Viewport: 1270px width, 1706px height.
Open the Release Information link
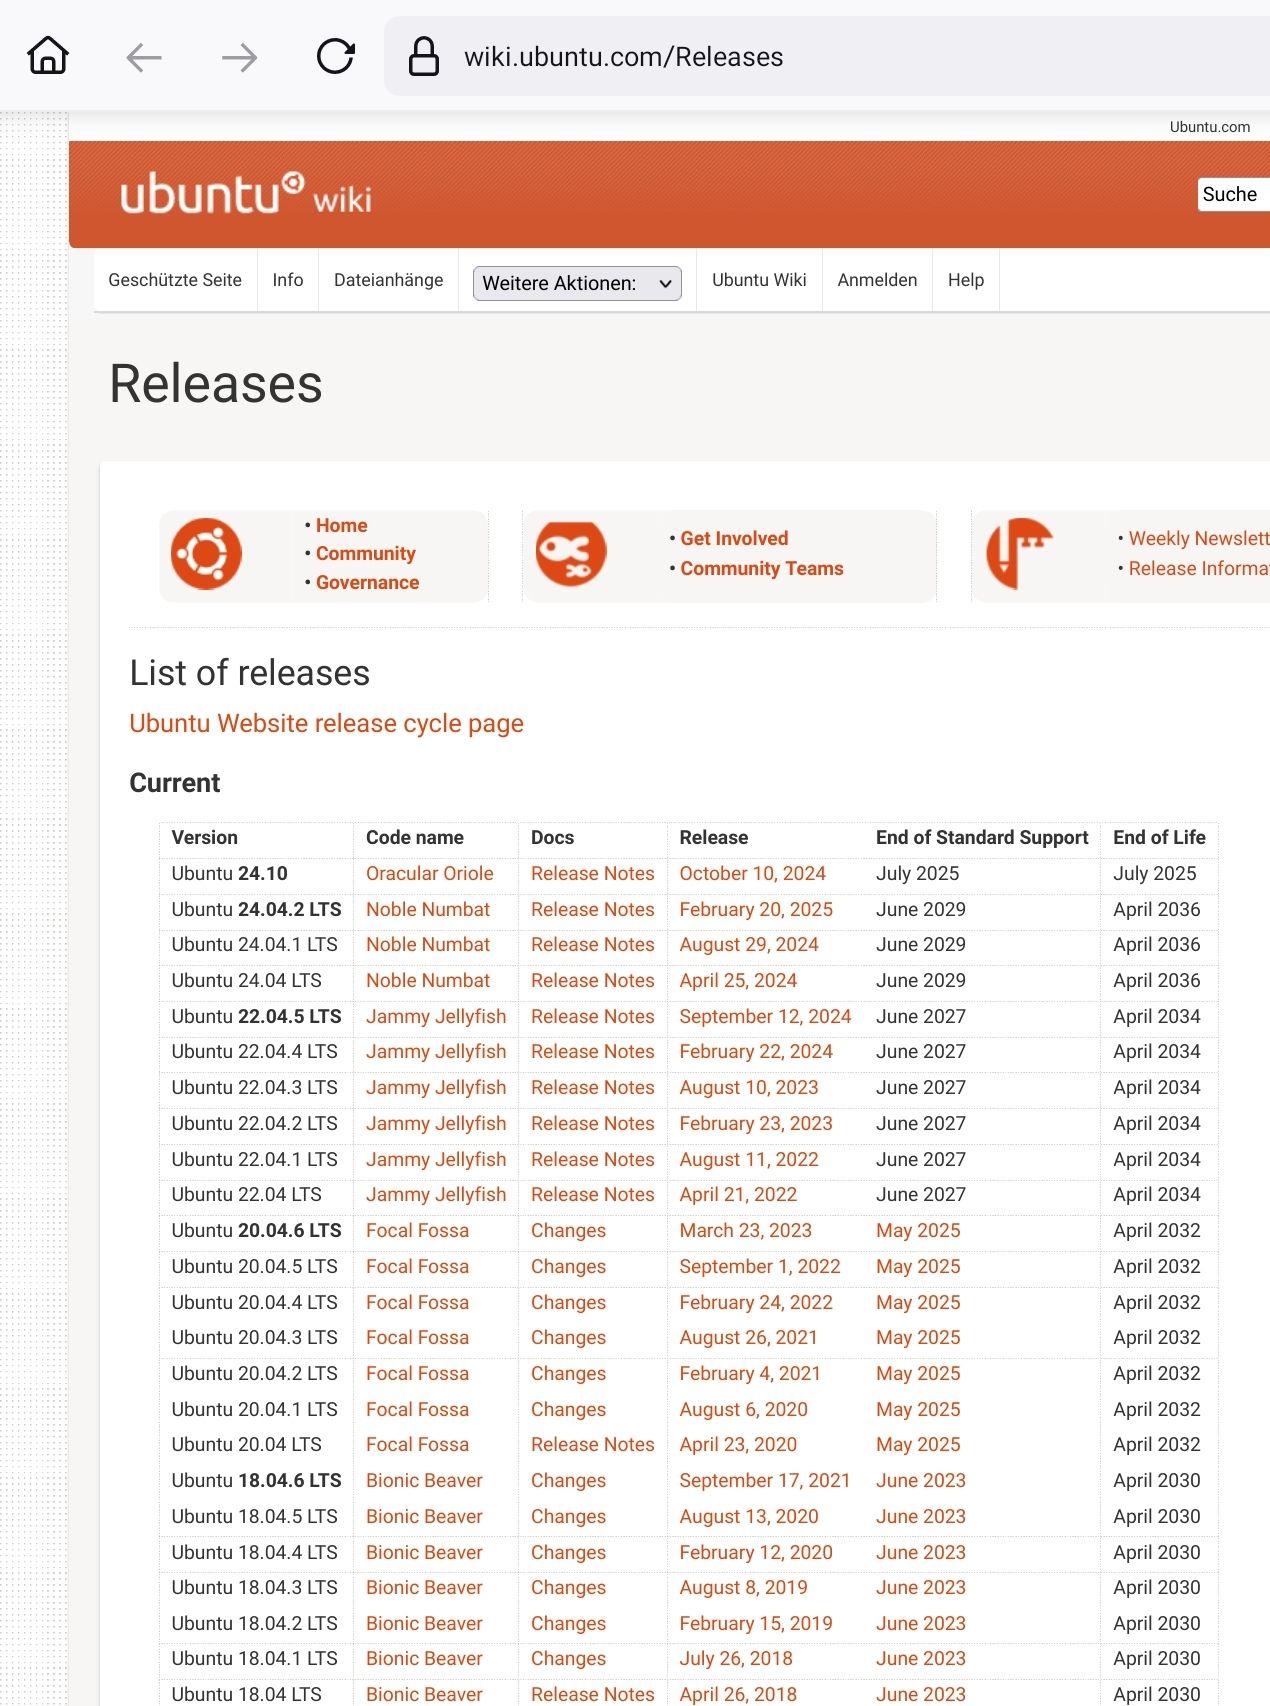(1199, 568)
